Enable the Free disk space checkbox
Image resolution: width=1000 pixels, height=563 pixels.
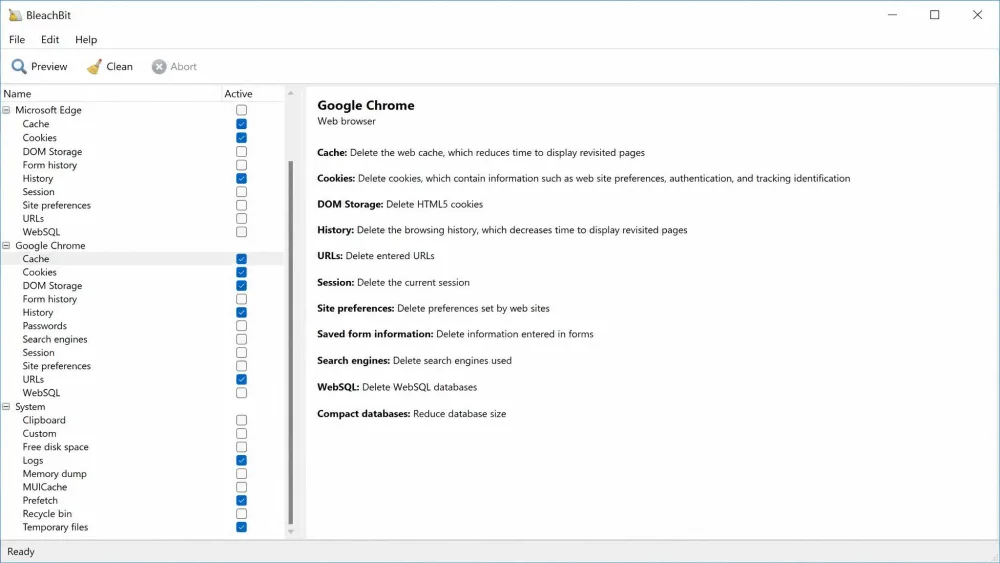click(241, 447)
